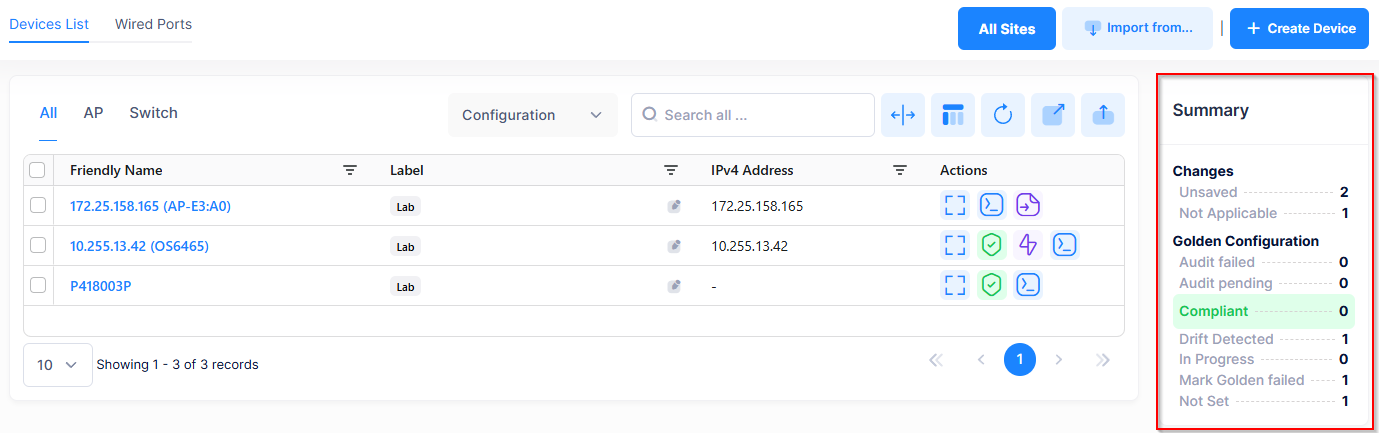Open the Configuration dropdown
Viewport: 1379px width, 433px height.
(x=532, y=115)
